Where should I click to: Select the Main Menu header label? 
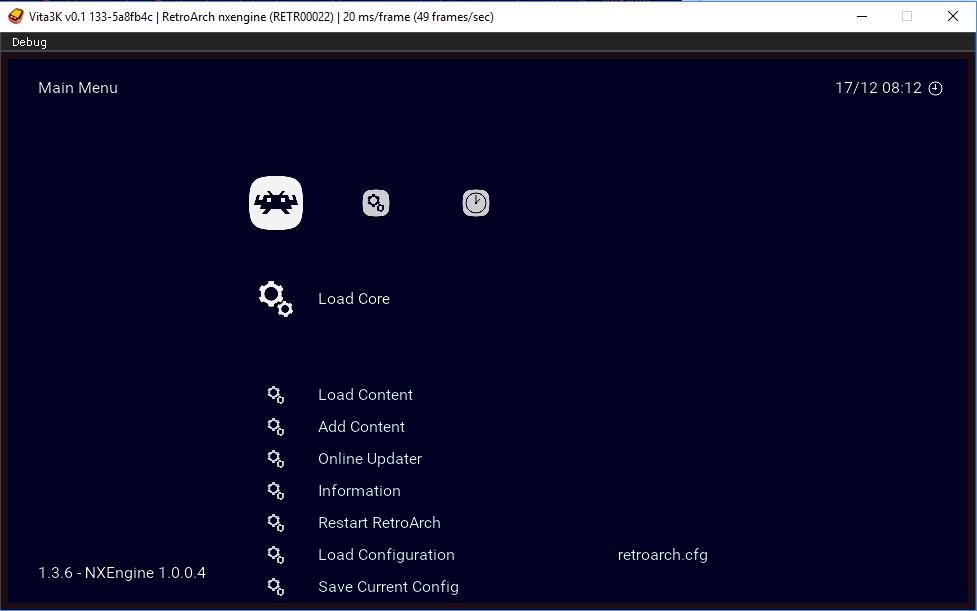[x=77, y=88]
